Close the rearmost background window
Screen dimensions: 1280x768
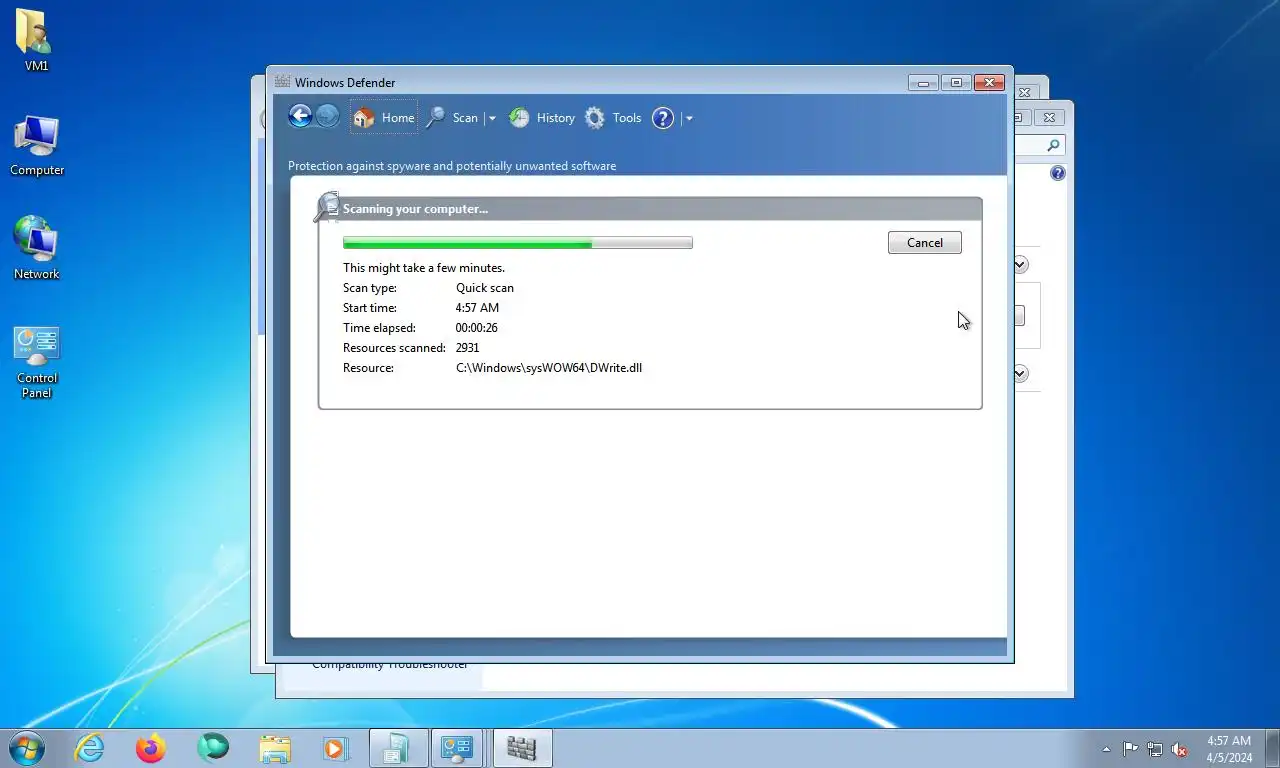click(x=1024, y=92)
